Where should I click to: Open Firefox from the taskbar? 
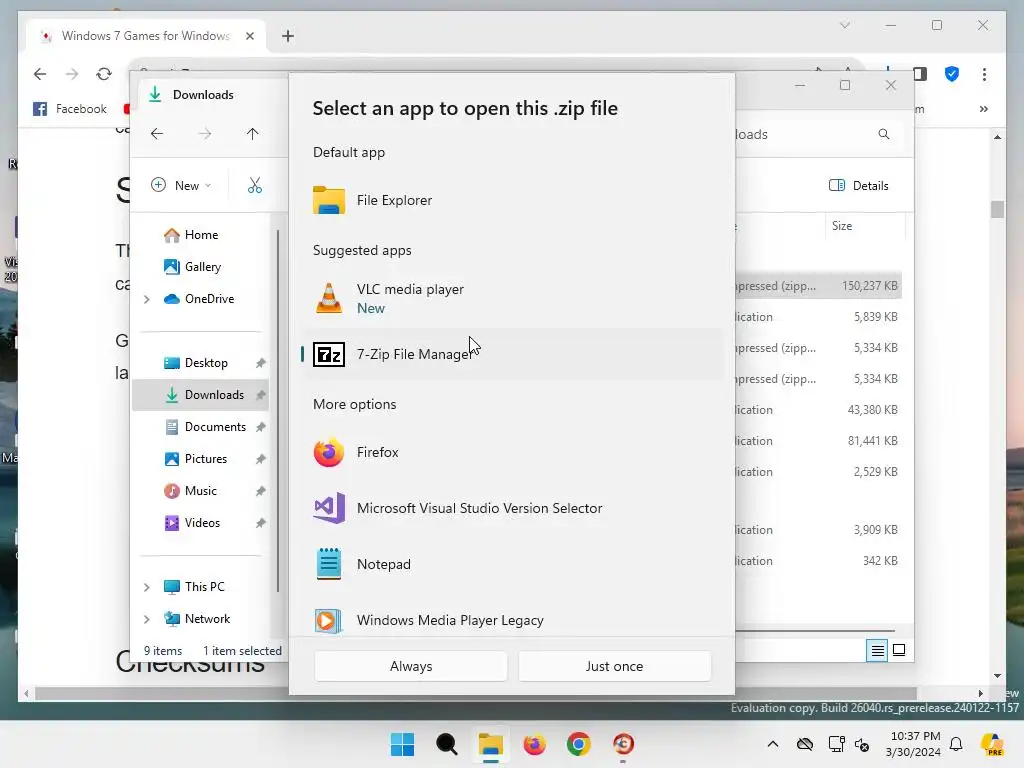coord(535,744)
